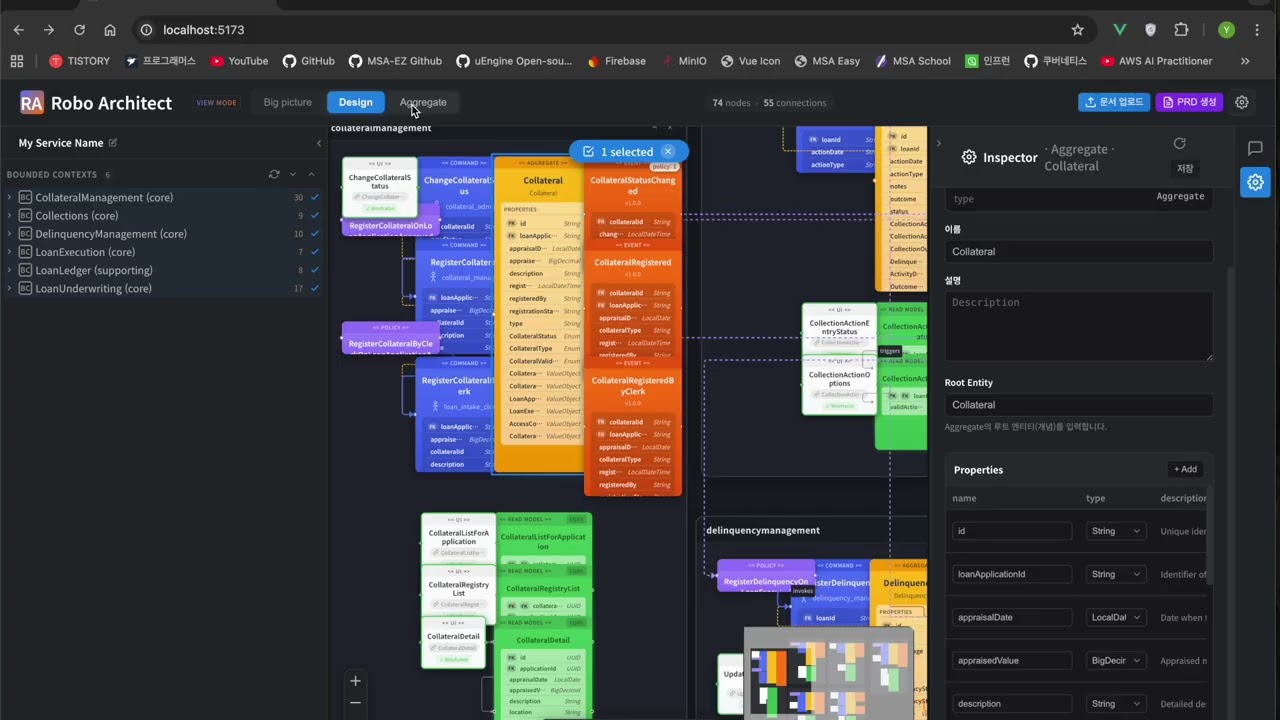Click the BC icon beside LoanLedger
Screen dimensions: 1280x720
click(25, 271)
